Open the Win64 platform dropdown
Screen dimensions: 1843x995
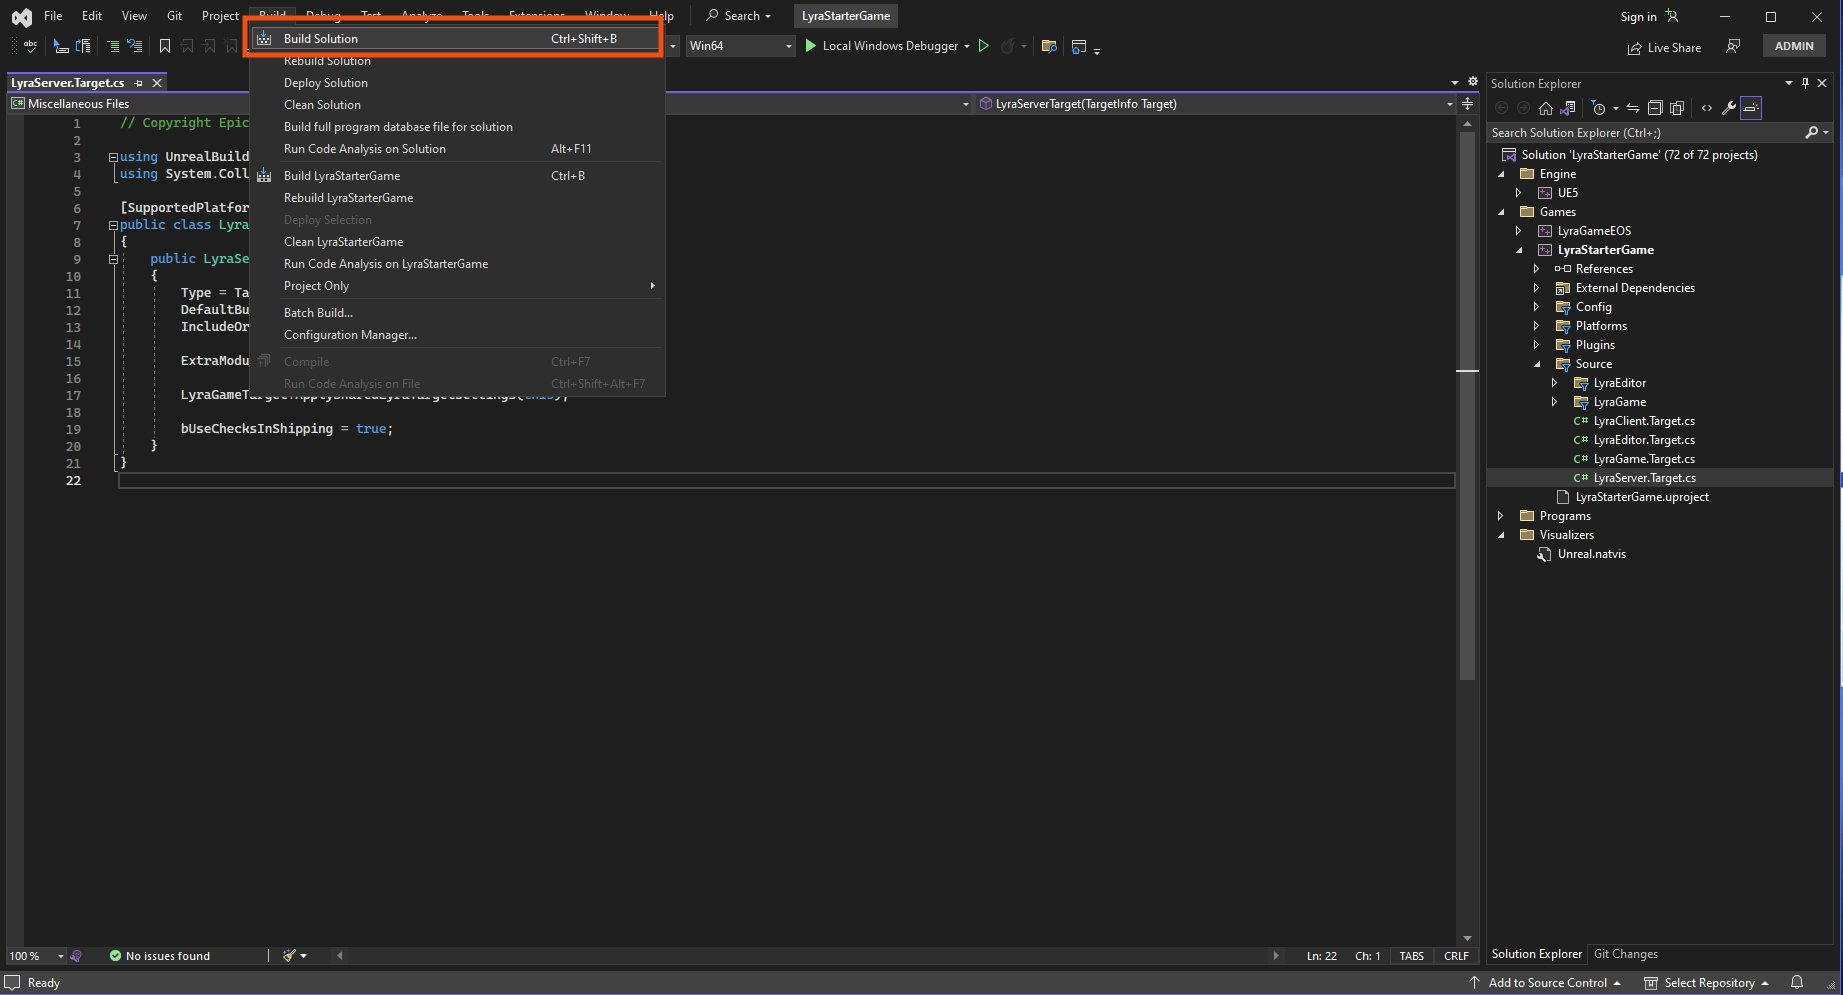tap(741, 46)
